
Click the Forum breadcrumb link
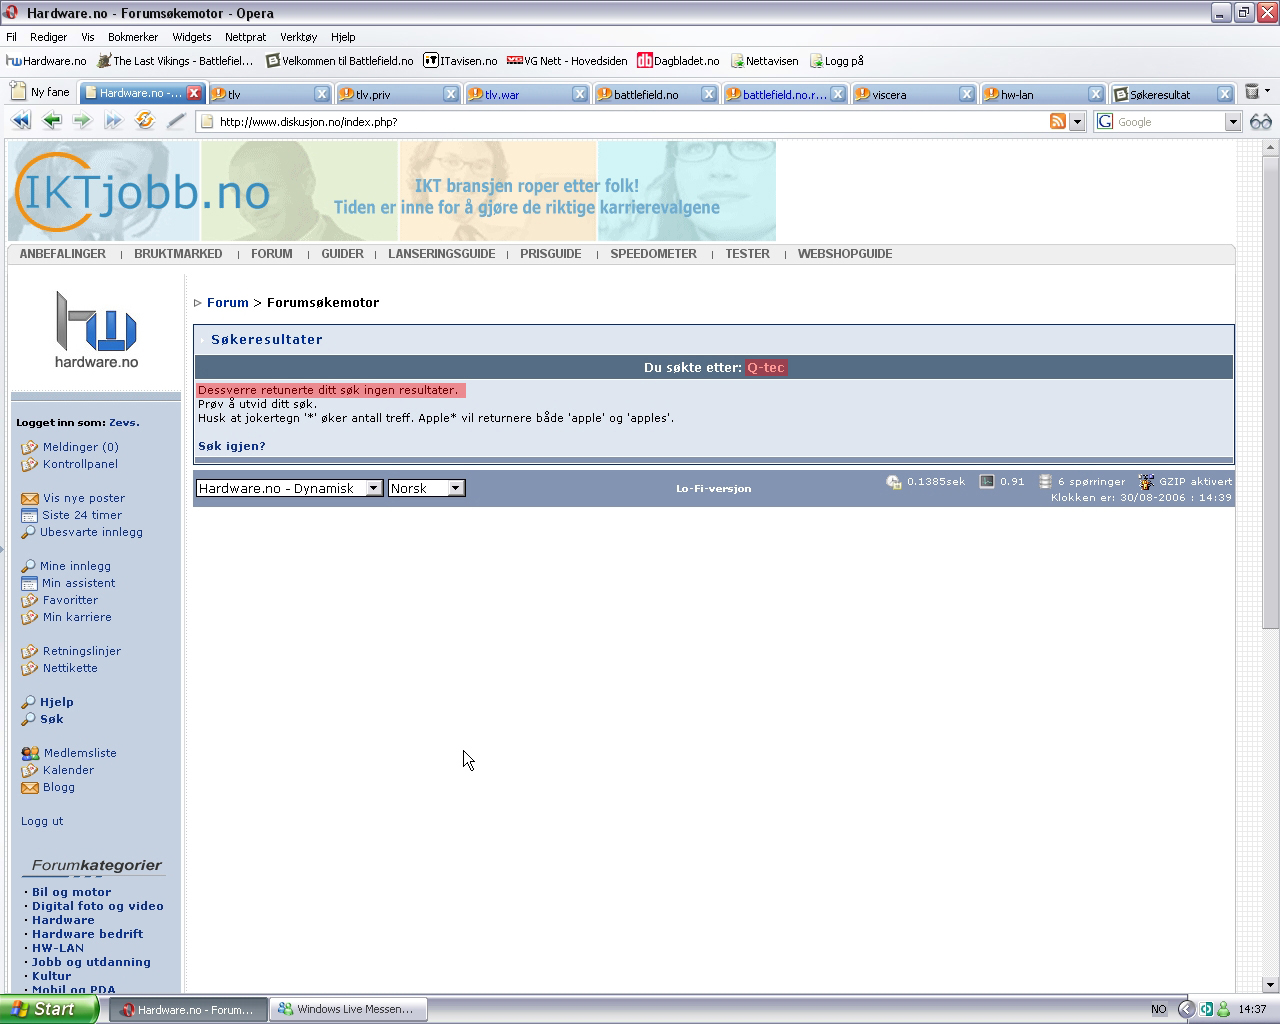pos(228,302)
